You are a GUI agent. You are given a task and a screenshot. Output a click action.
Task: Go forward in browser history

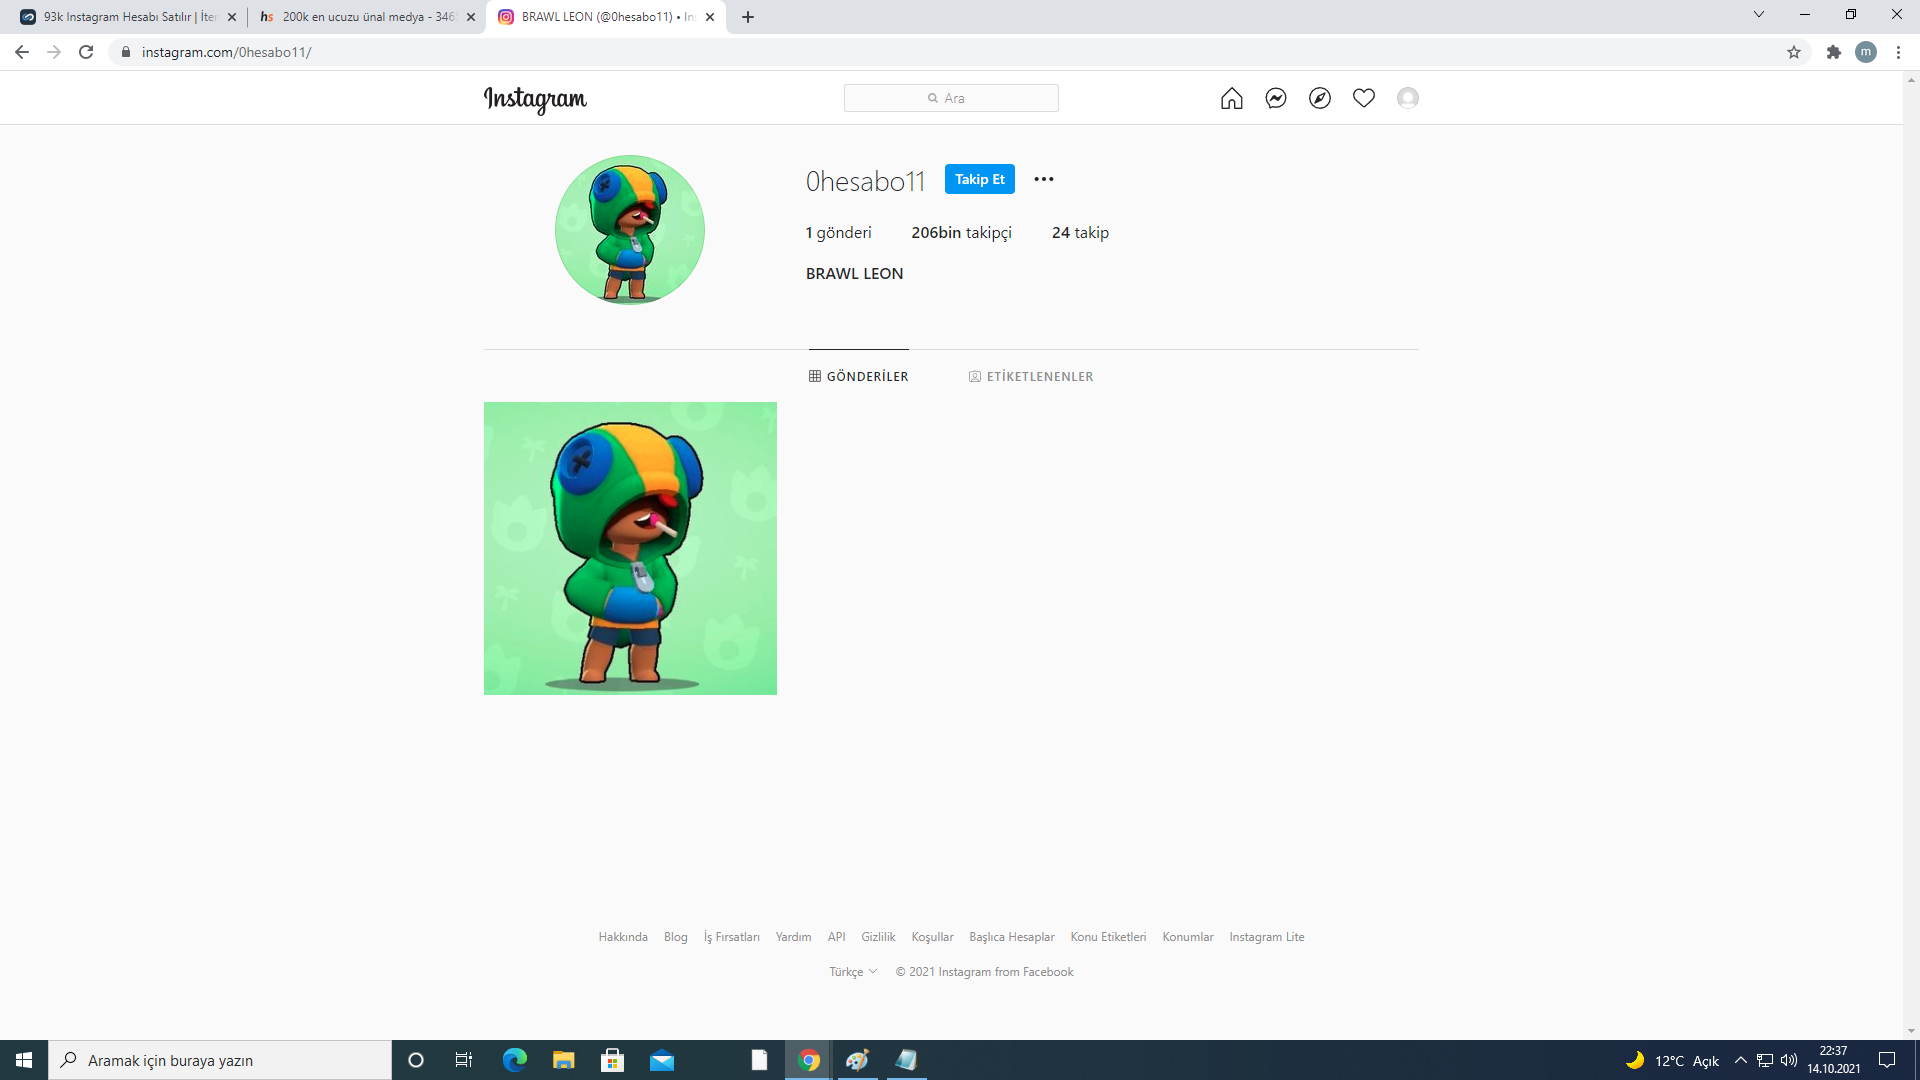tap(54, 52)
